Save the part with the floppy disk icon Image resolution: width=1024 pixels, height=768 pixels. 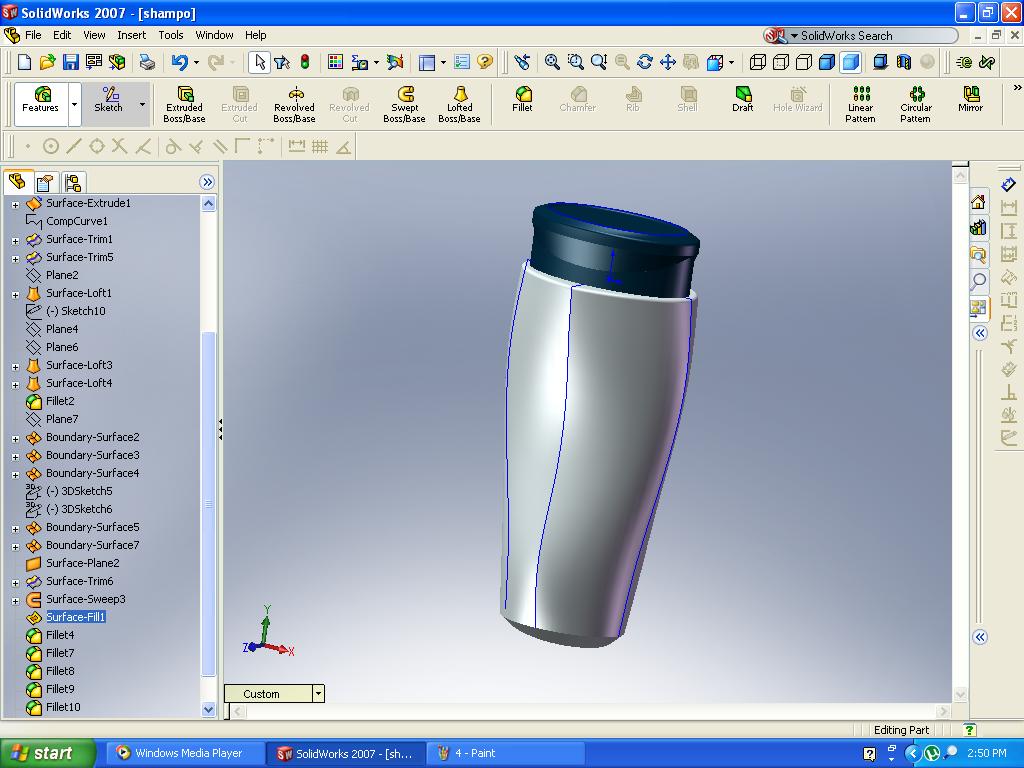click(71, 62)
